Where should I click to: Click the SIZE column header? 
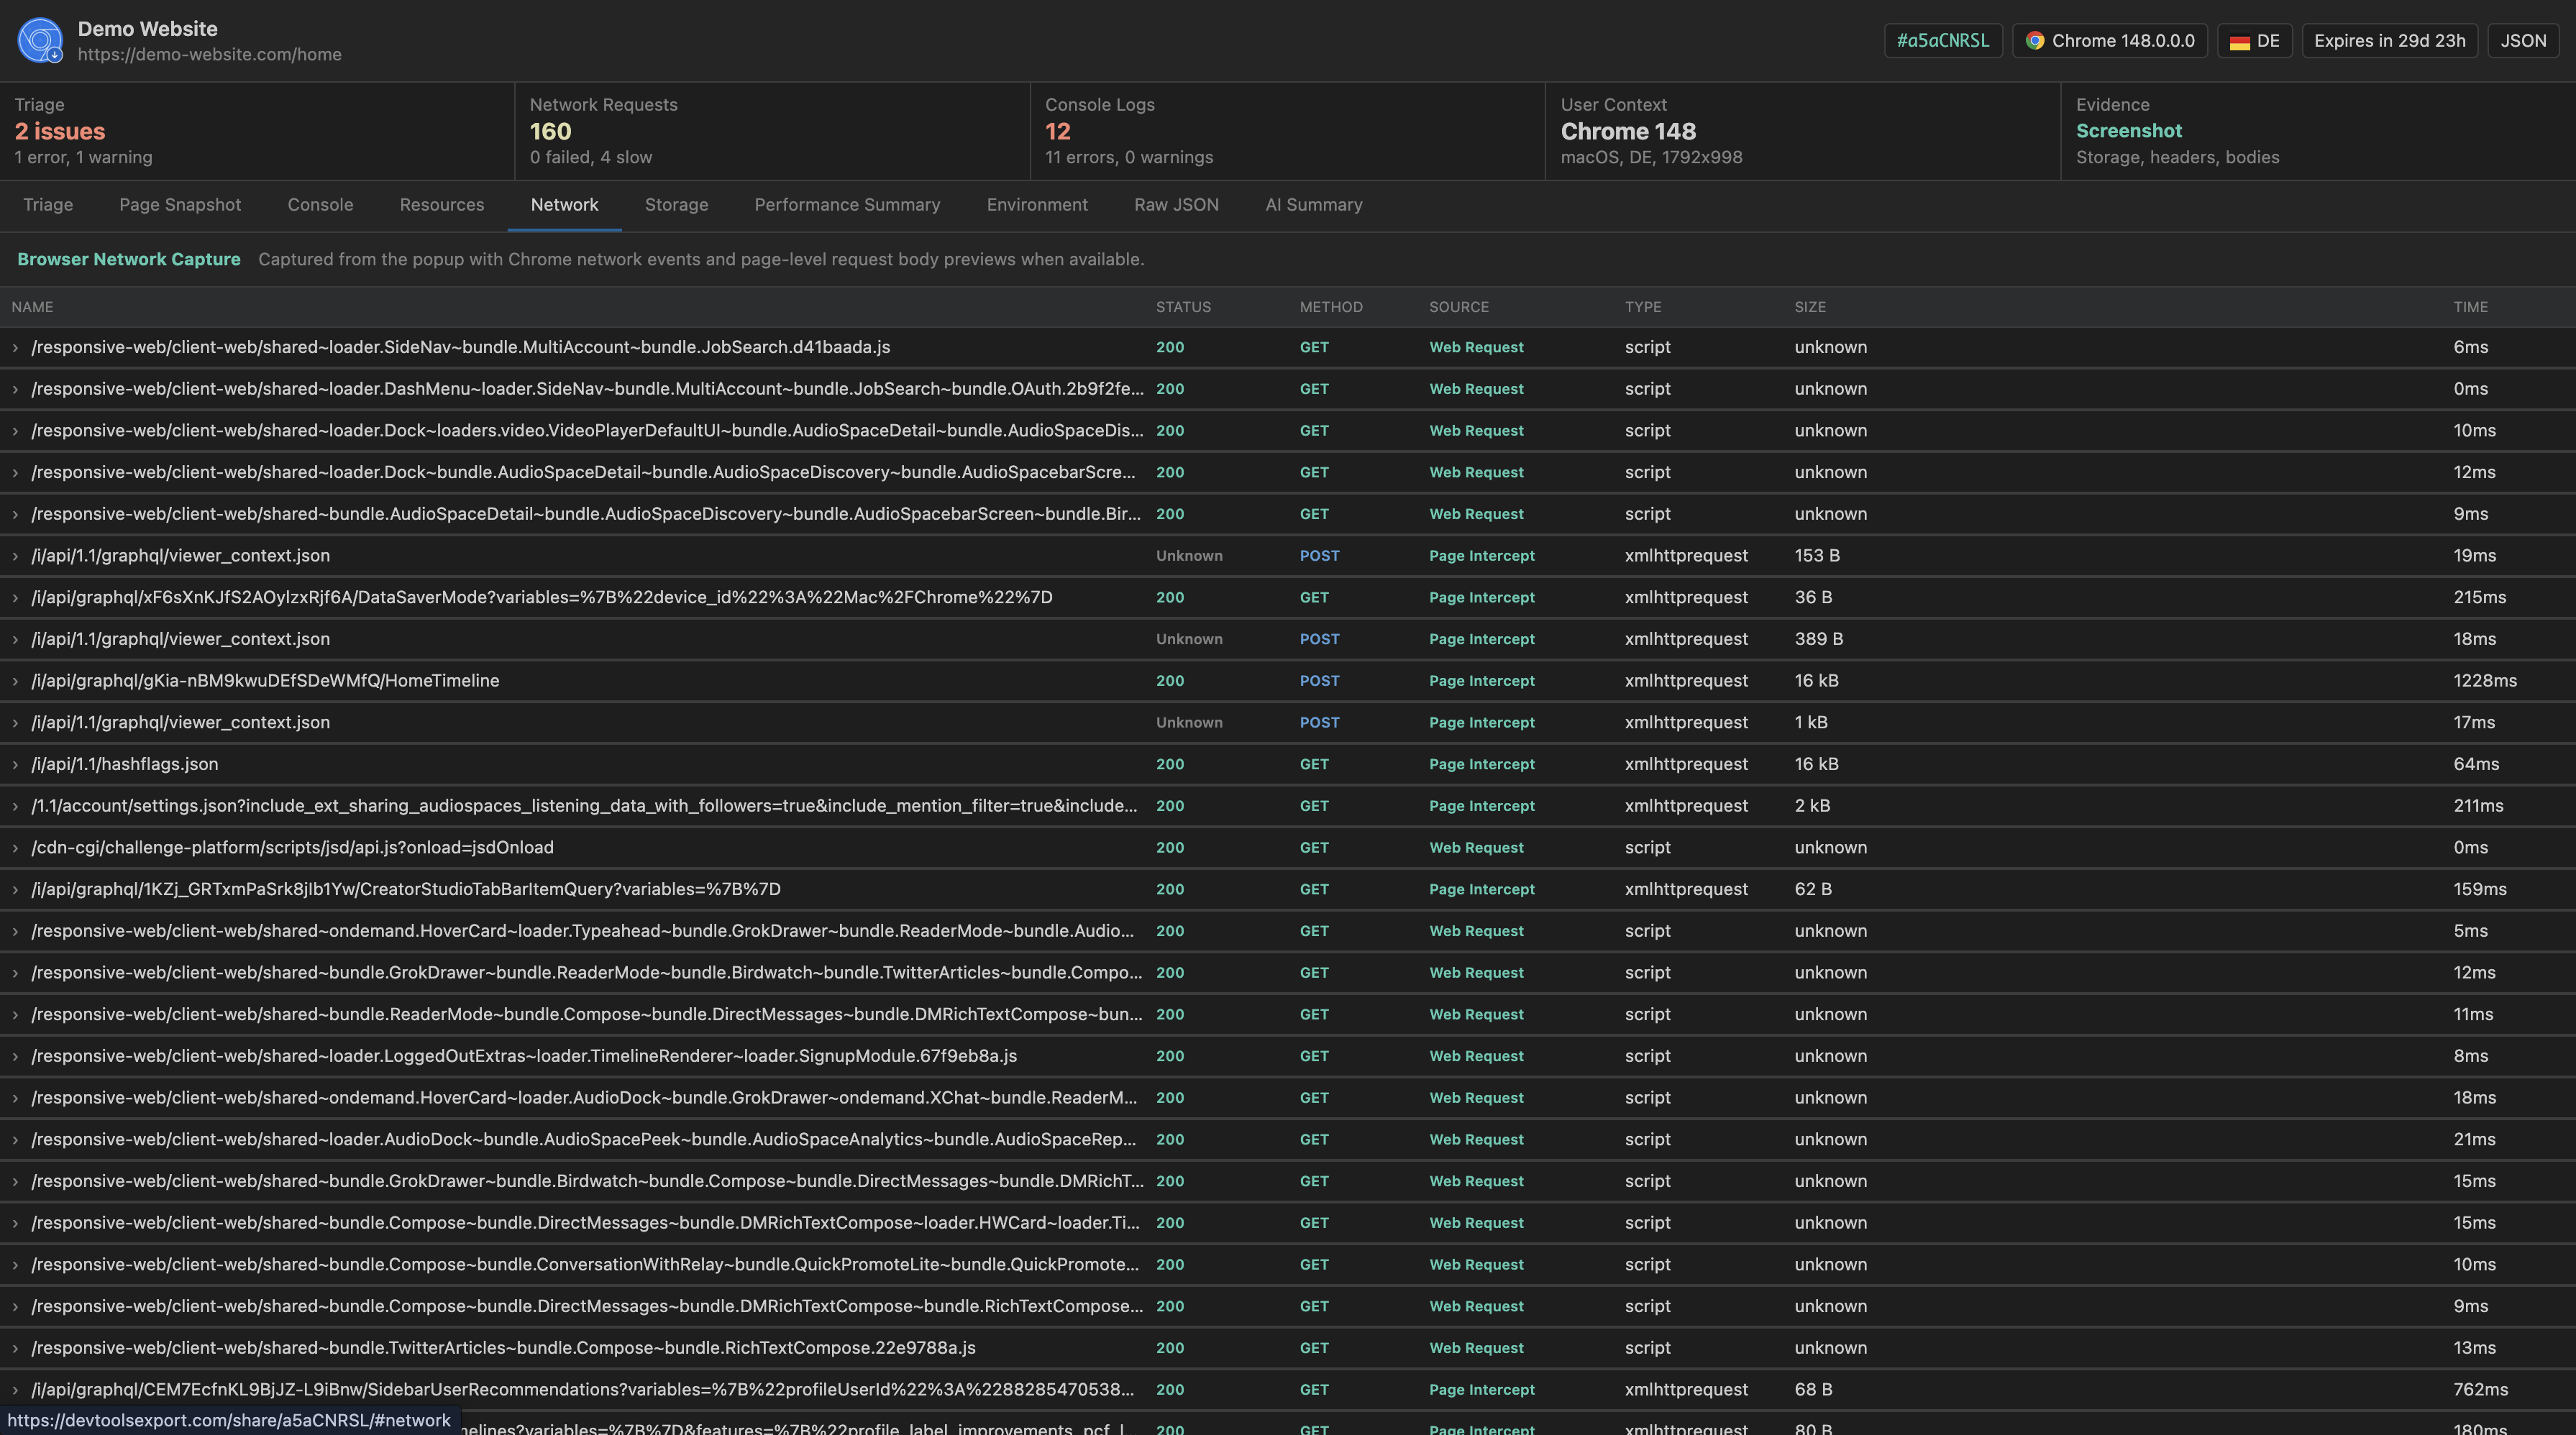[x=1810, y=307]
